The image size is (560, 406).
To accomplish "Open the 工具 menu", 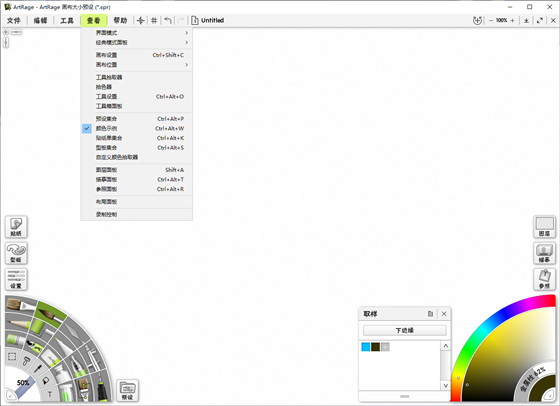I will pyautogui.click(x=67, y=20).
